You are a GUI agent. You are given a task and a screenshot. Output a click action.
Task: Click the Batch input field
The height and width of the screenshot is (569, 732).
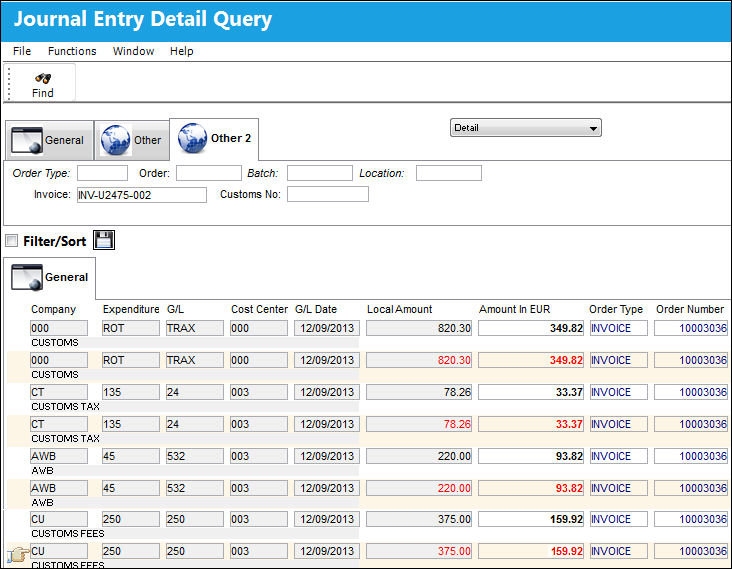[320, 173]
